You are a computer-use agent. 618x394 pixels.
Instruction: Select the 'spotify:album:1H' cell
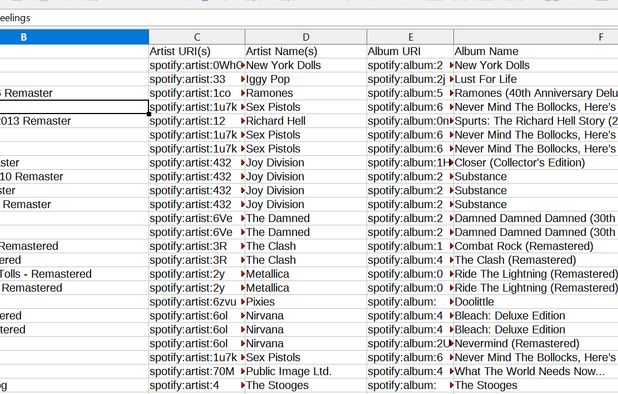[410, 163]
